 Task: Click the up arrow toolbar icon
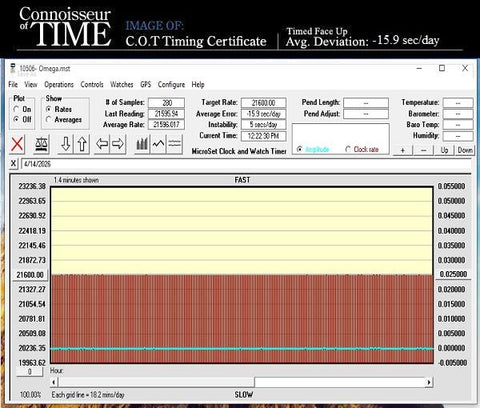coord(82,144)
